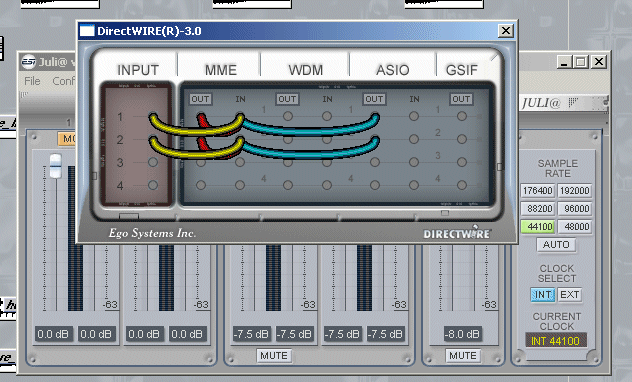Click the WDM IN port on row 1
This screenshot has width=632, height=382.
pos(327,116)
